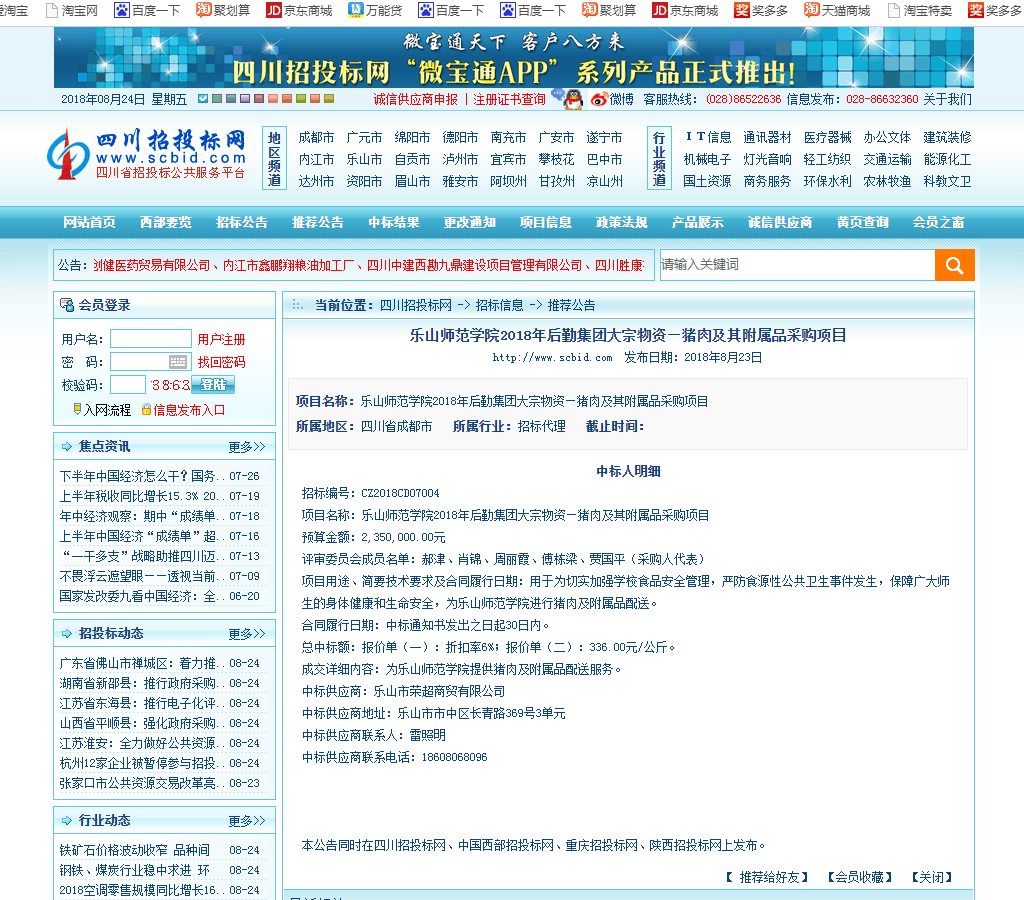The height and width of the screenshot is (900, 1024).
Task: Open the 万能贷 bookmark icon
Action: click(x=356, y=10)
